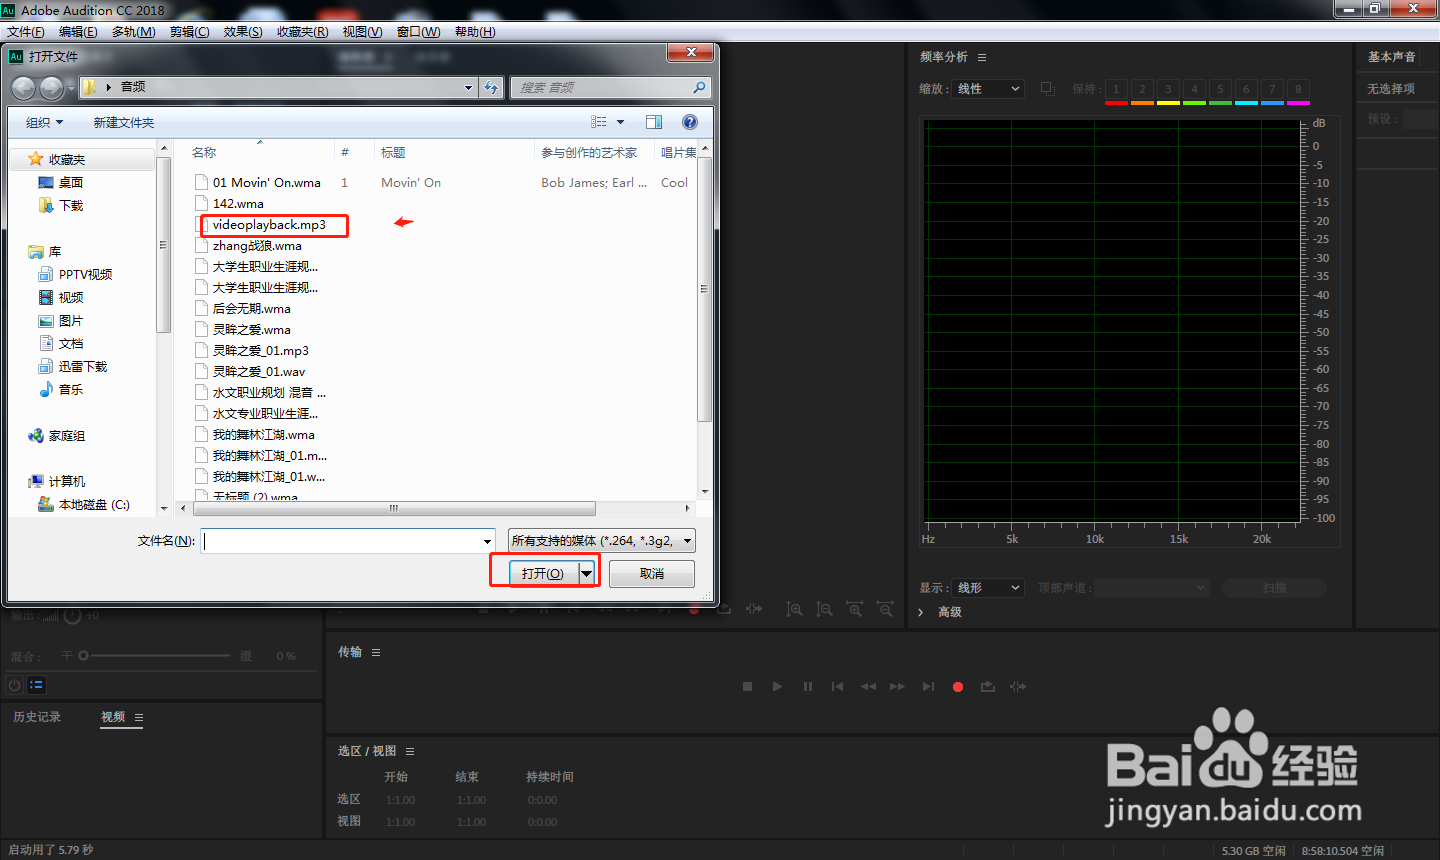Expand the address bar path dropdown
This screenshot has height=860, width=1440.
[x=468, y=88]
